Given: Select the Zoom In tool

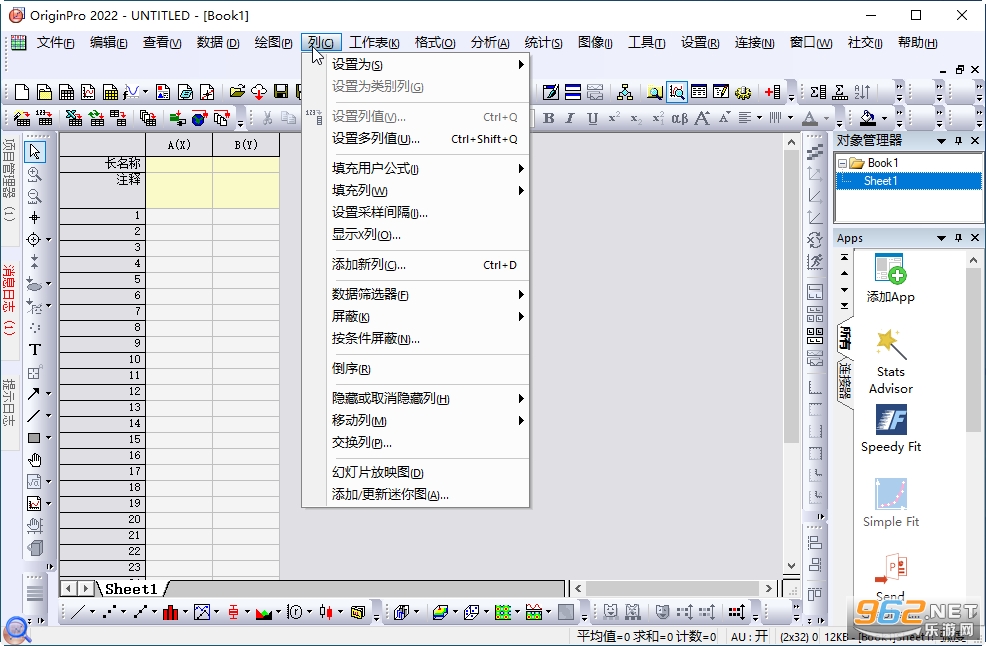Looking at the screenshot, I should point(35,174).
